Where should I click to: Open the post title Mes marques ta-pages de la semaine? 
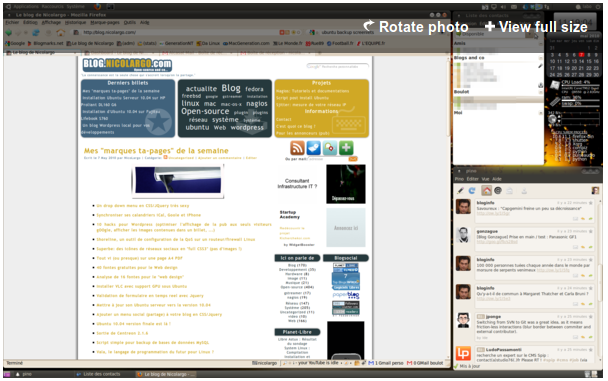click(x=156, y=151)
